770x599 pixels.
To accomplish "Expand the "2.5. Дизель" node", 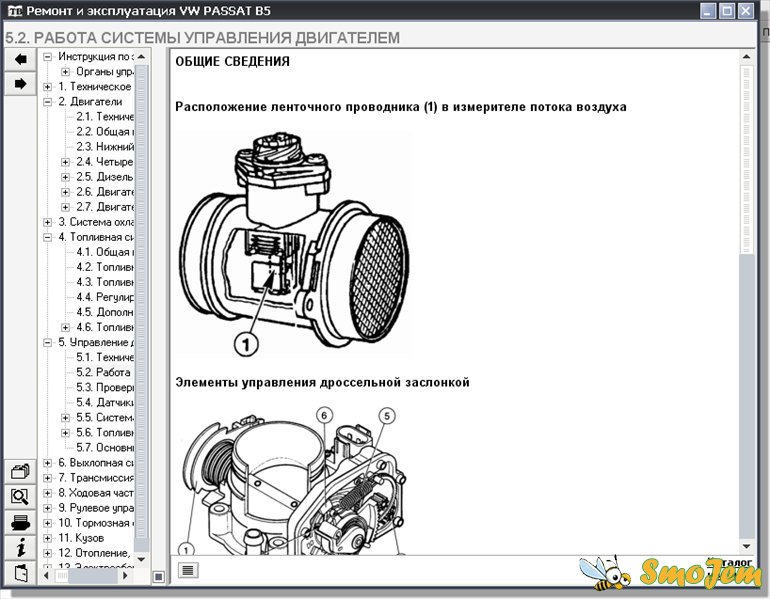I will (x=65, y=177).
